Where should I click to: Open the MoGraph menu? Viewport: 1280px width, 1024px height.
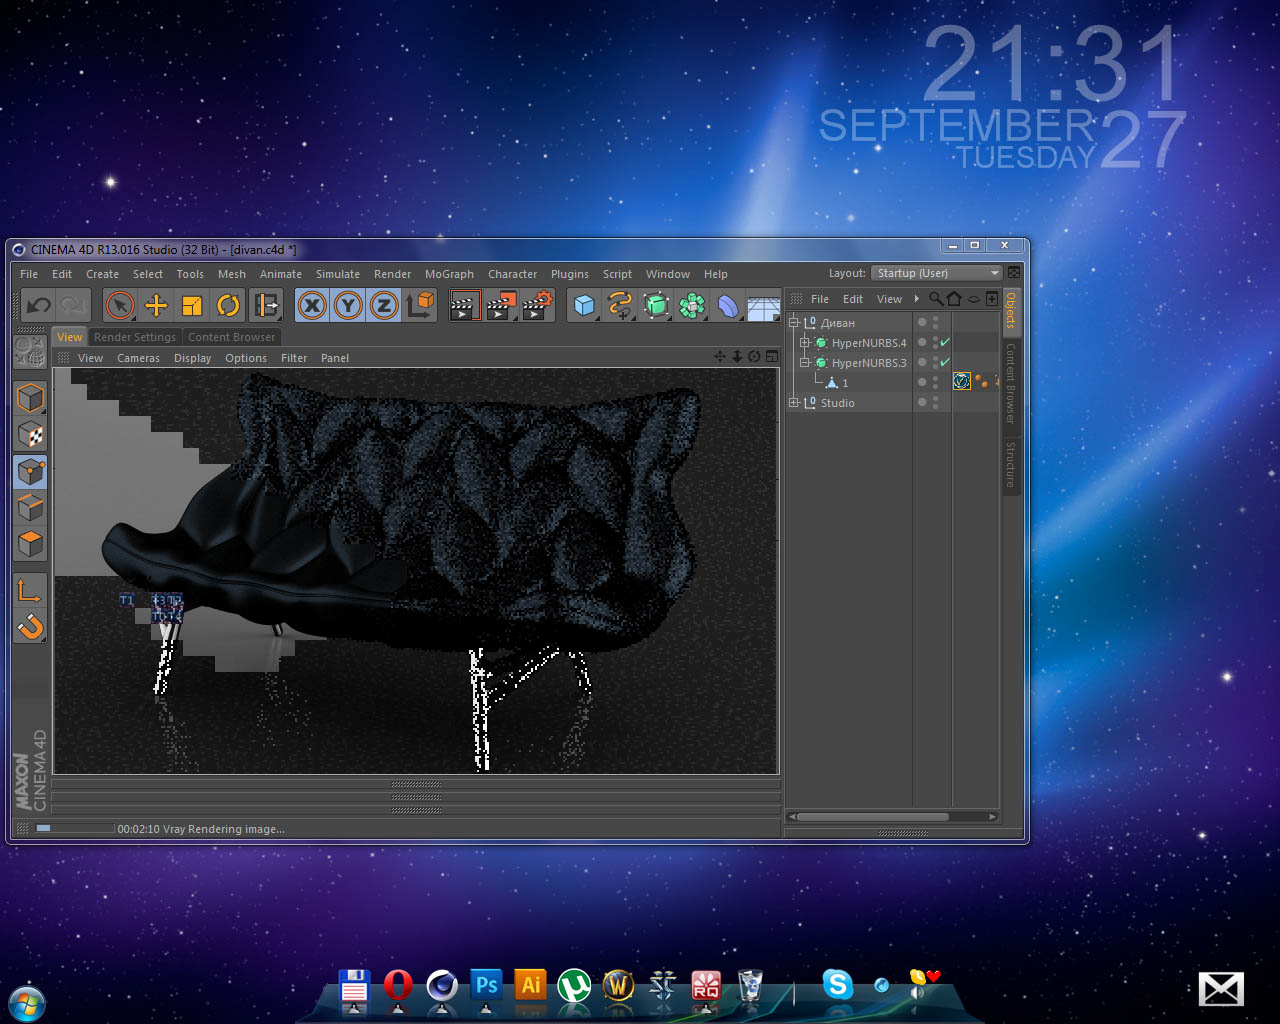coord(449,274)
